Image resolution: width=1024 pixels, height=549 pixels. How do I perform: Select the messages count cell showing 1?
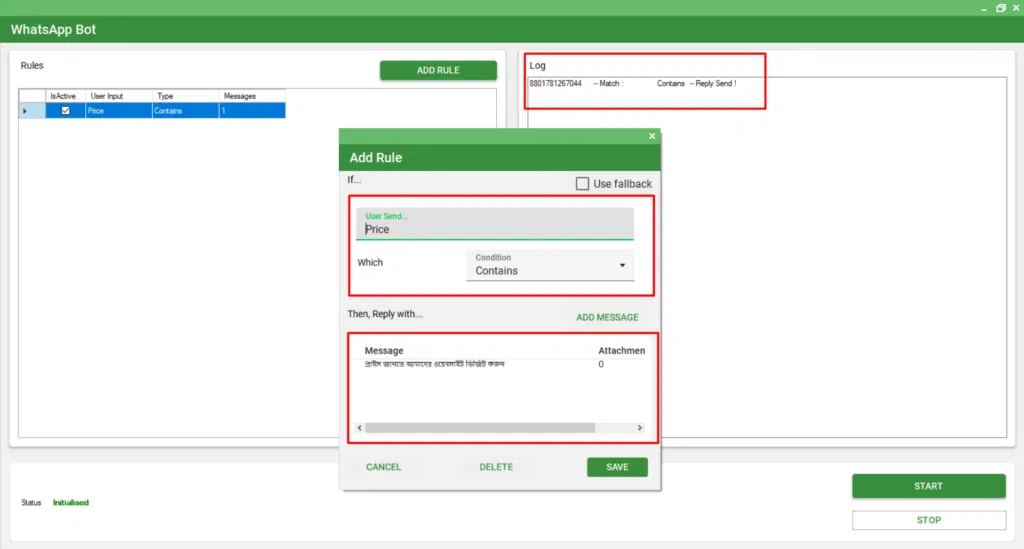[252, 111]
